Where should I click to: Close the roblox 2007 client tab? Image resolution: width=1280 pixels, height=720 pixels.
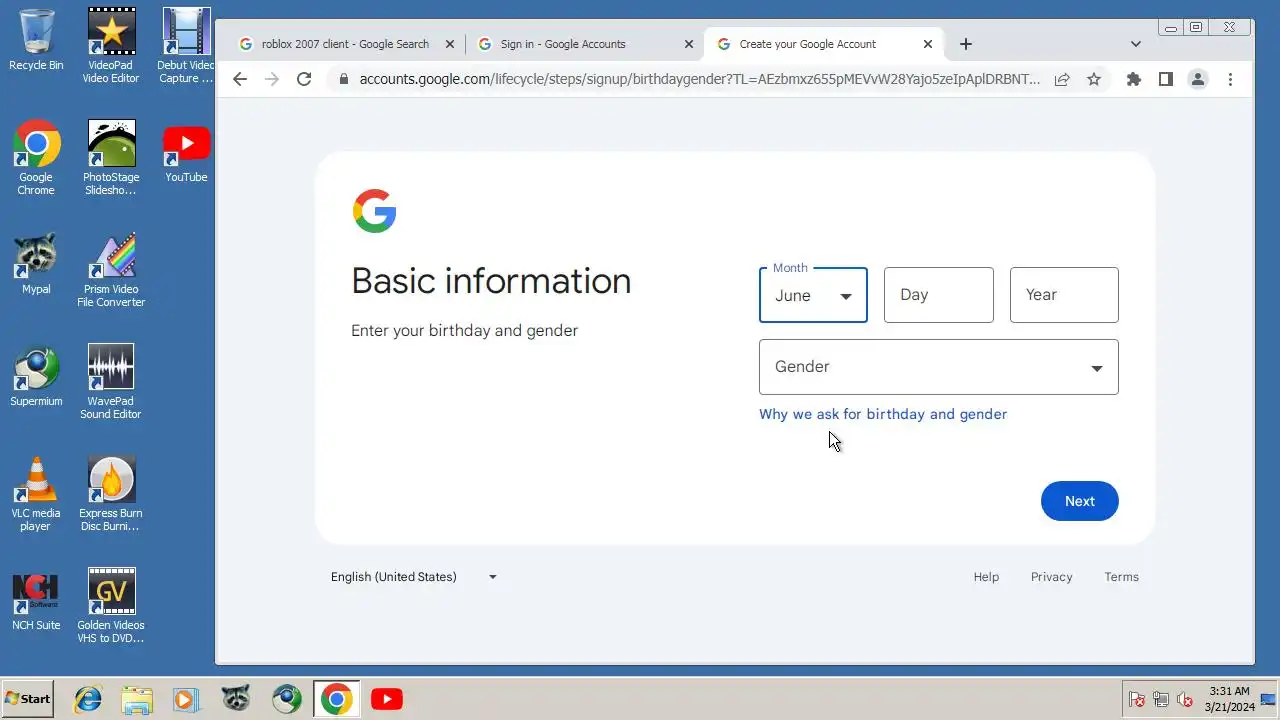pos(450,44)
